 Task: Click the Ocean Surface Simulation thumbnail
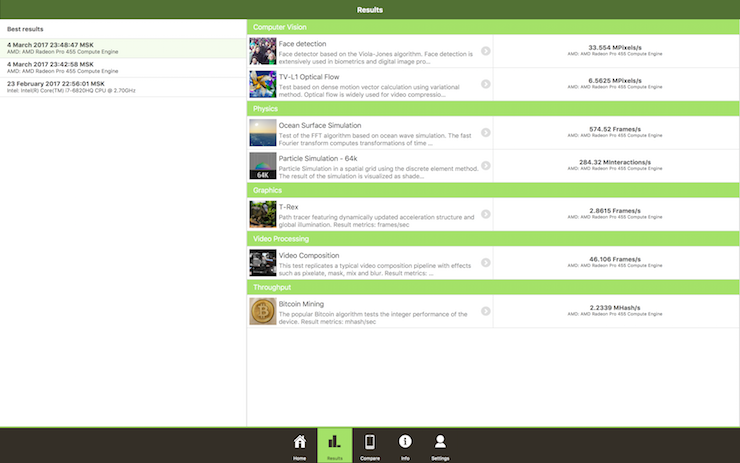263,133
